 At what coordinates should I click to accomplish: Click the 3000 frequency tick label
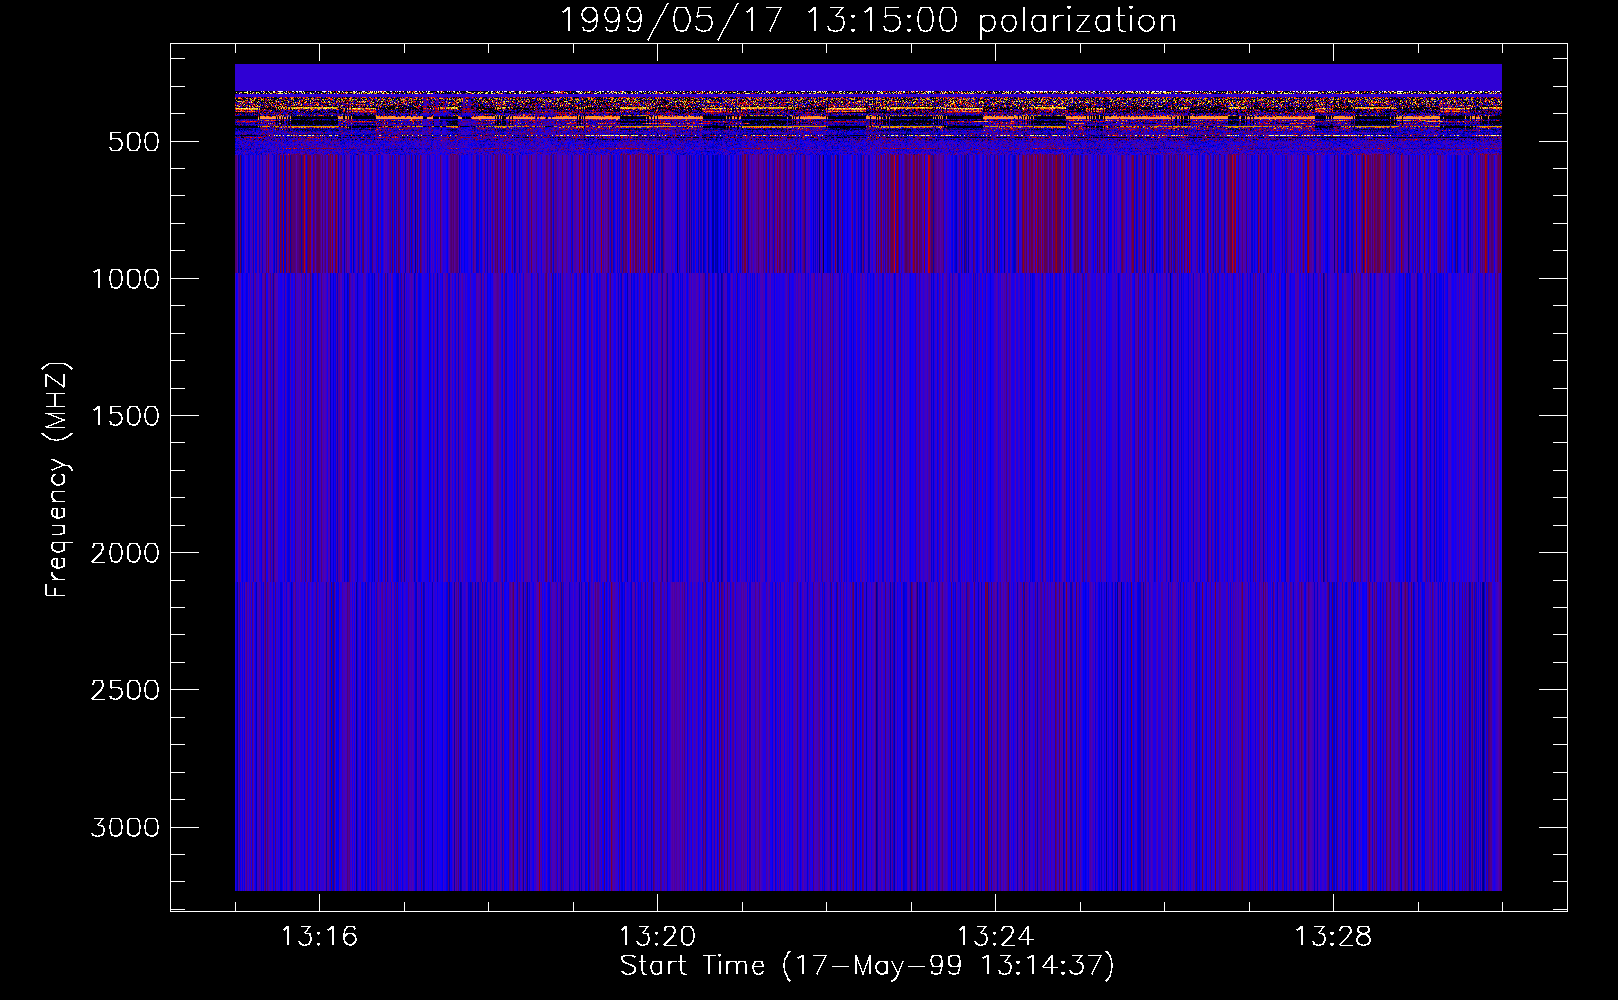pyautogui.click(x=125, y=827)
